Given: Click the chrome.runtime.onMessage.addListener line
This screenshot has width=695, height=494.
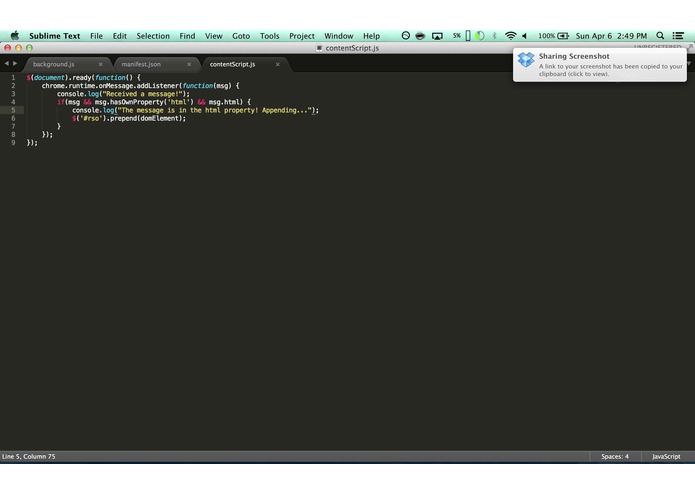Looking at the screenshot, I should pyautogui.click(x=141, y=86).
